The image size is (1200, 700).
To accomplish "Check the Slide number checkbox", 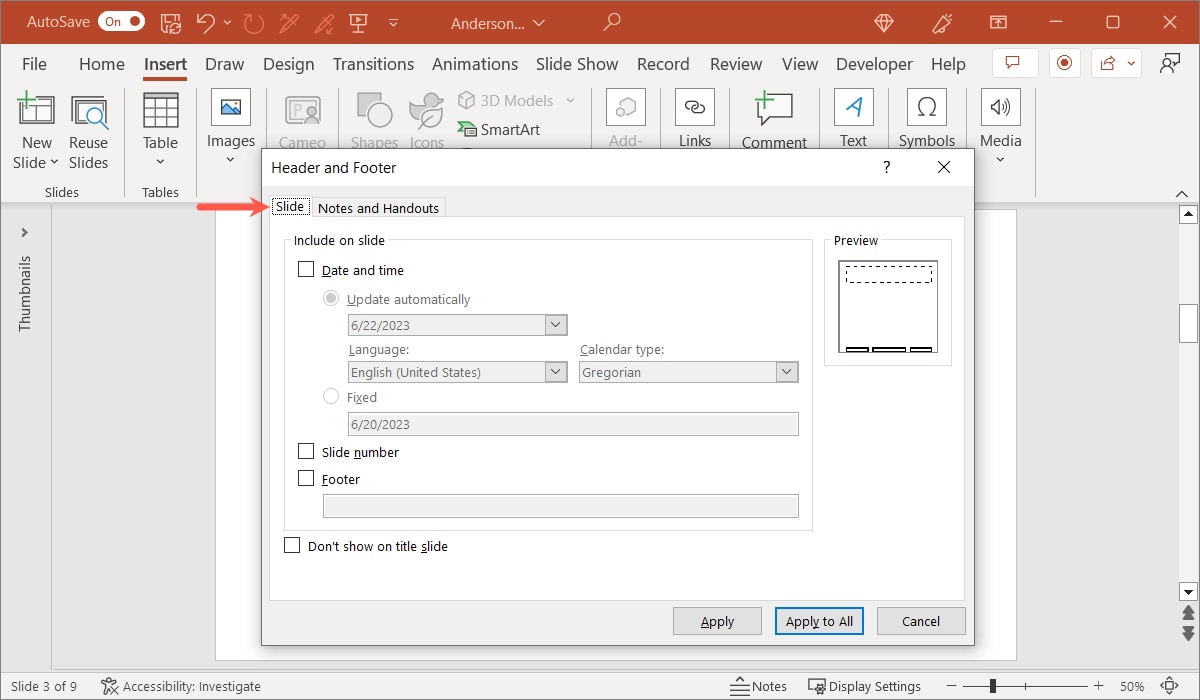I will [x=305, y=451].
